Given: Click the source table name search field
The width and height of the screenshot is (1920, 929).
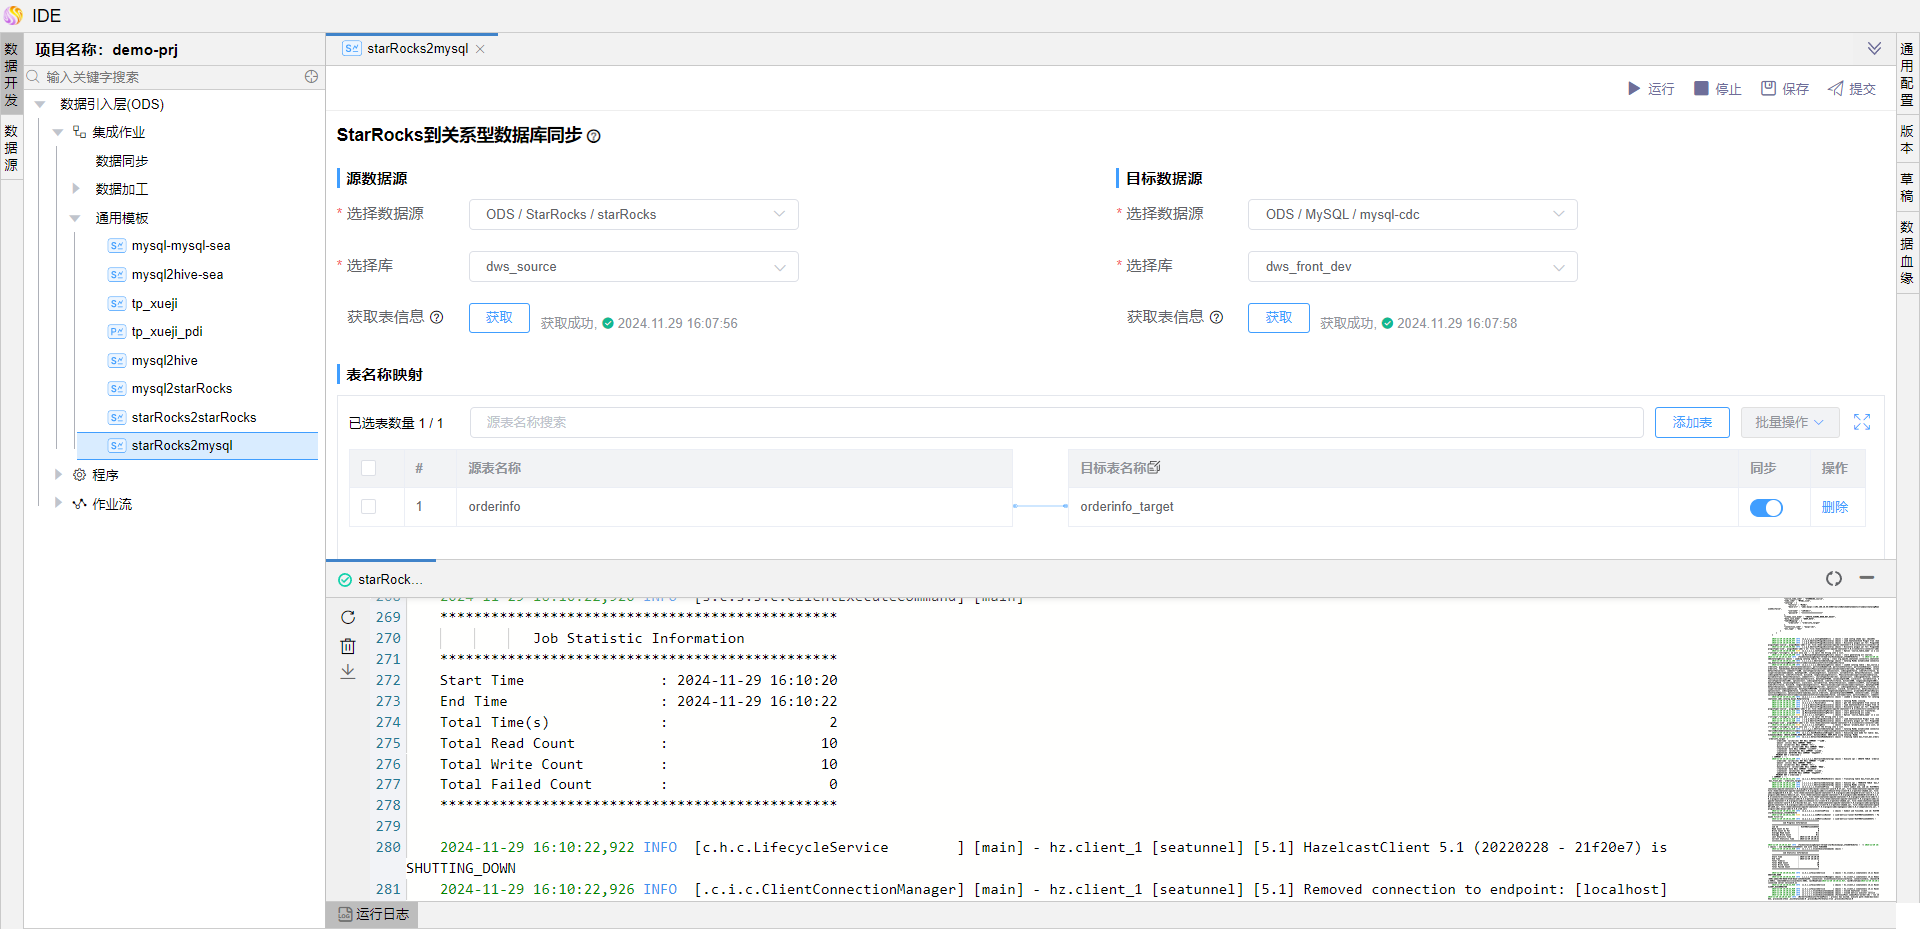Looking at the screenshot, I should click(1055, 423).
